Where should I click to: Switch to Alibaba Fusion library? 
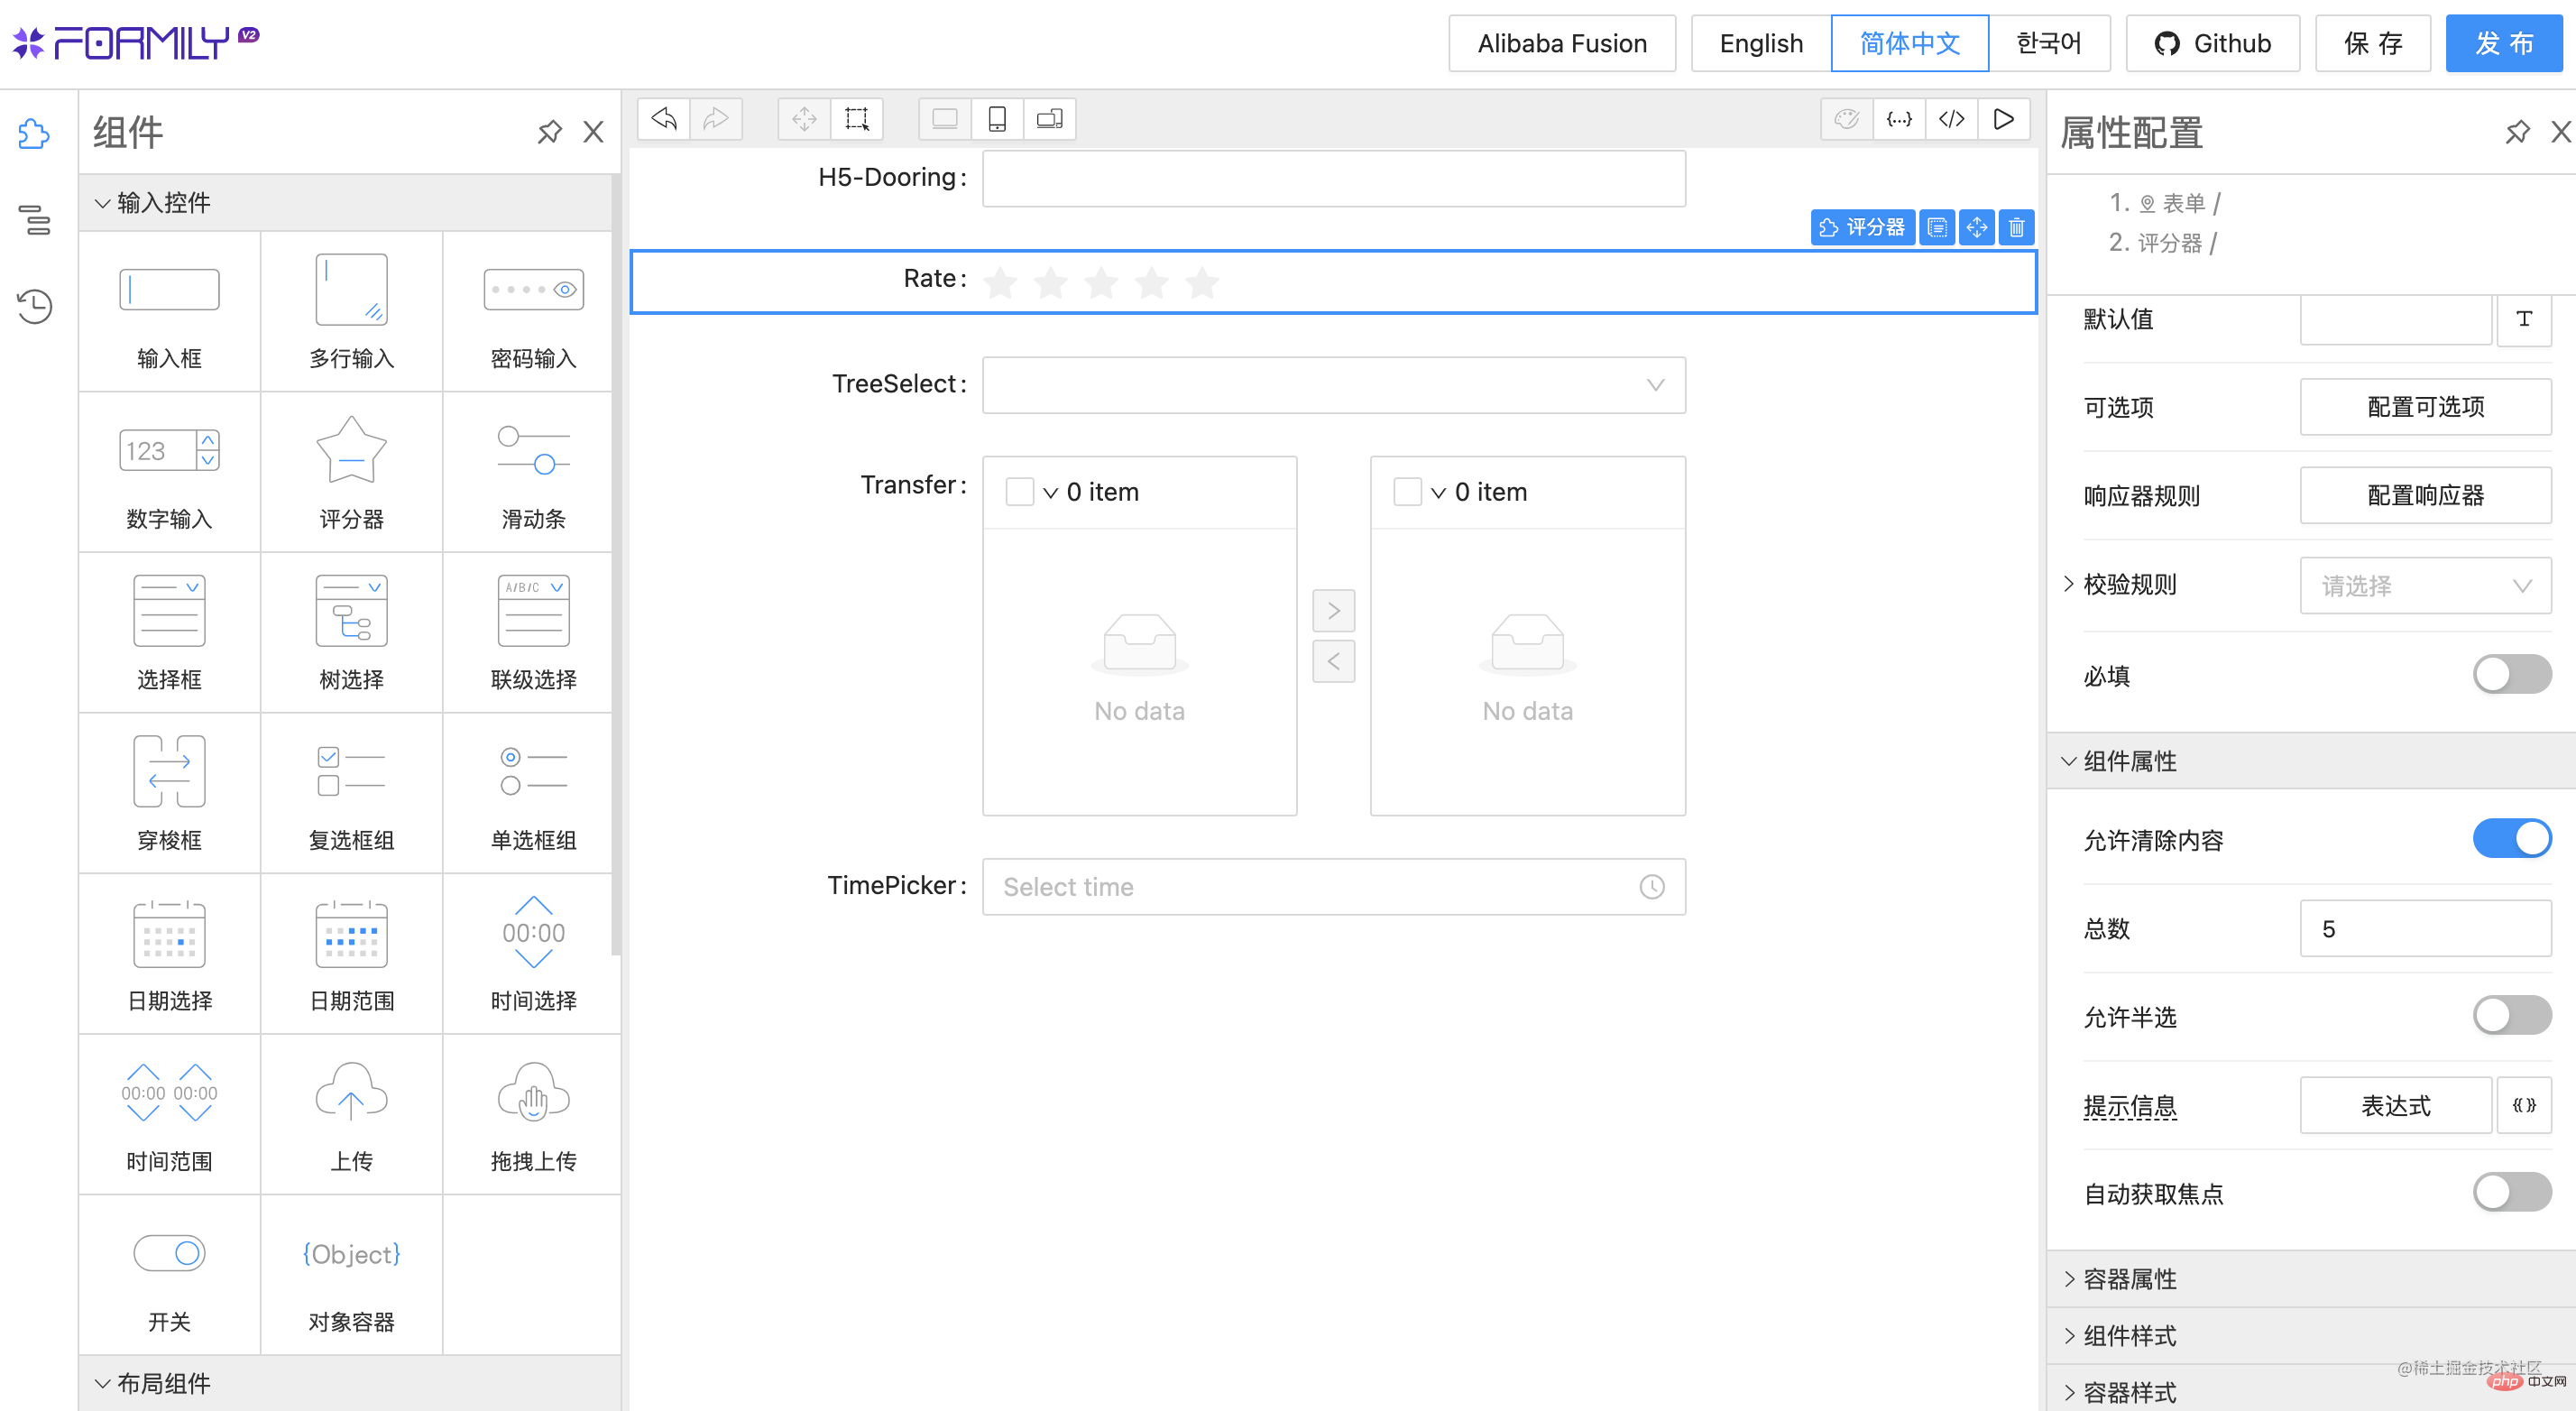tap(1562, 43)
